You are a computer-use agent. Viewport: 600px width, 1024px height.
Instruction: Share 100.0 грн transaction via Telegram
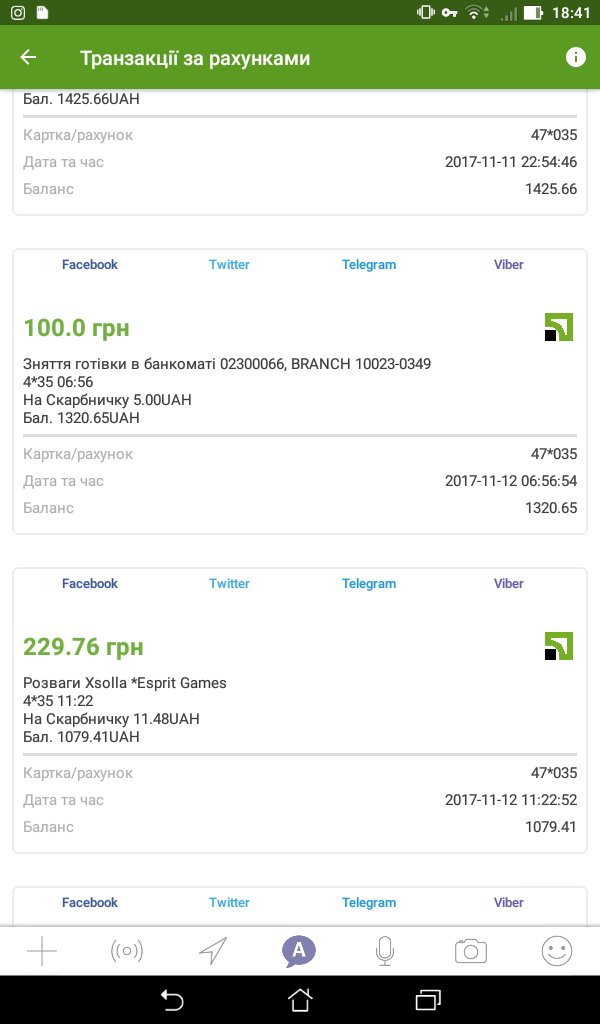pos(369,265)
